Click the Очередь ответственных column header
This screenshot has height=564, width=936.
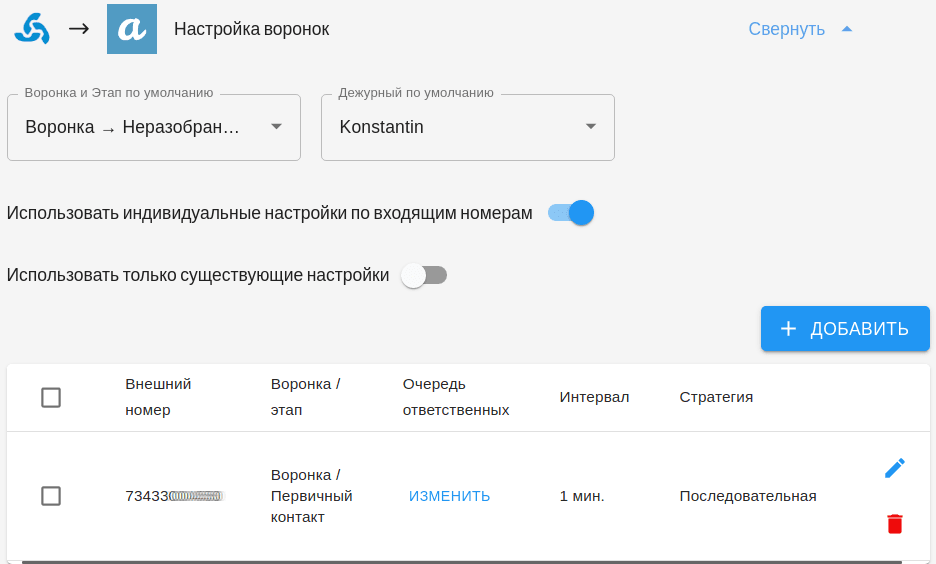(456, 397)
